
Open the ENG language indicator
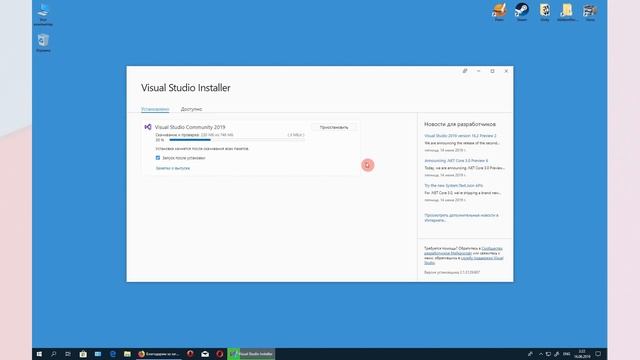click(567, 354)
